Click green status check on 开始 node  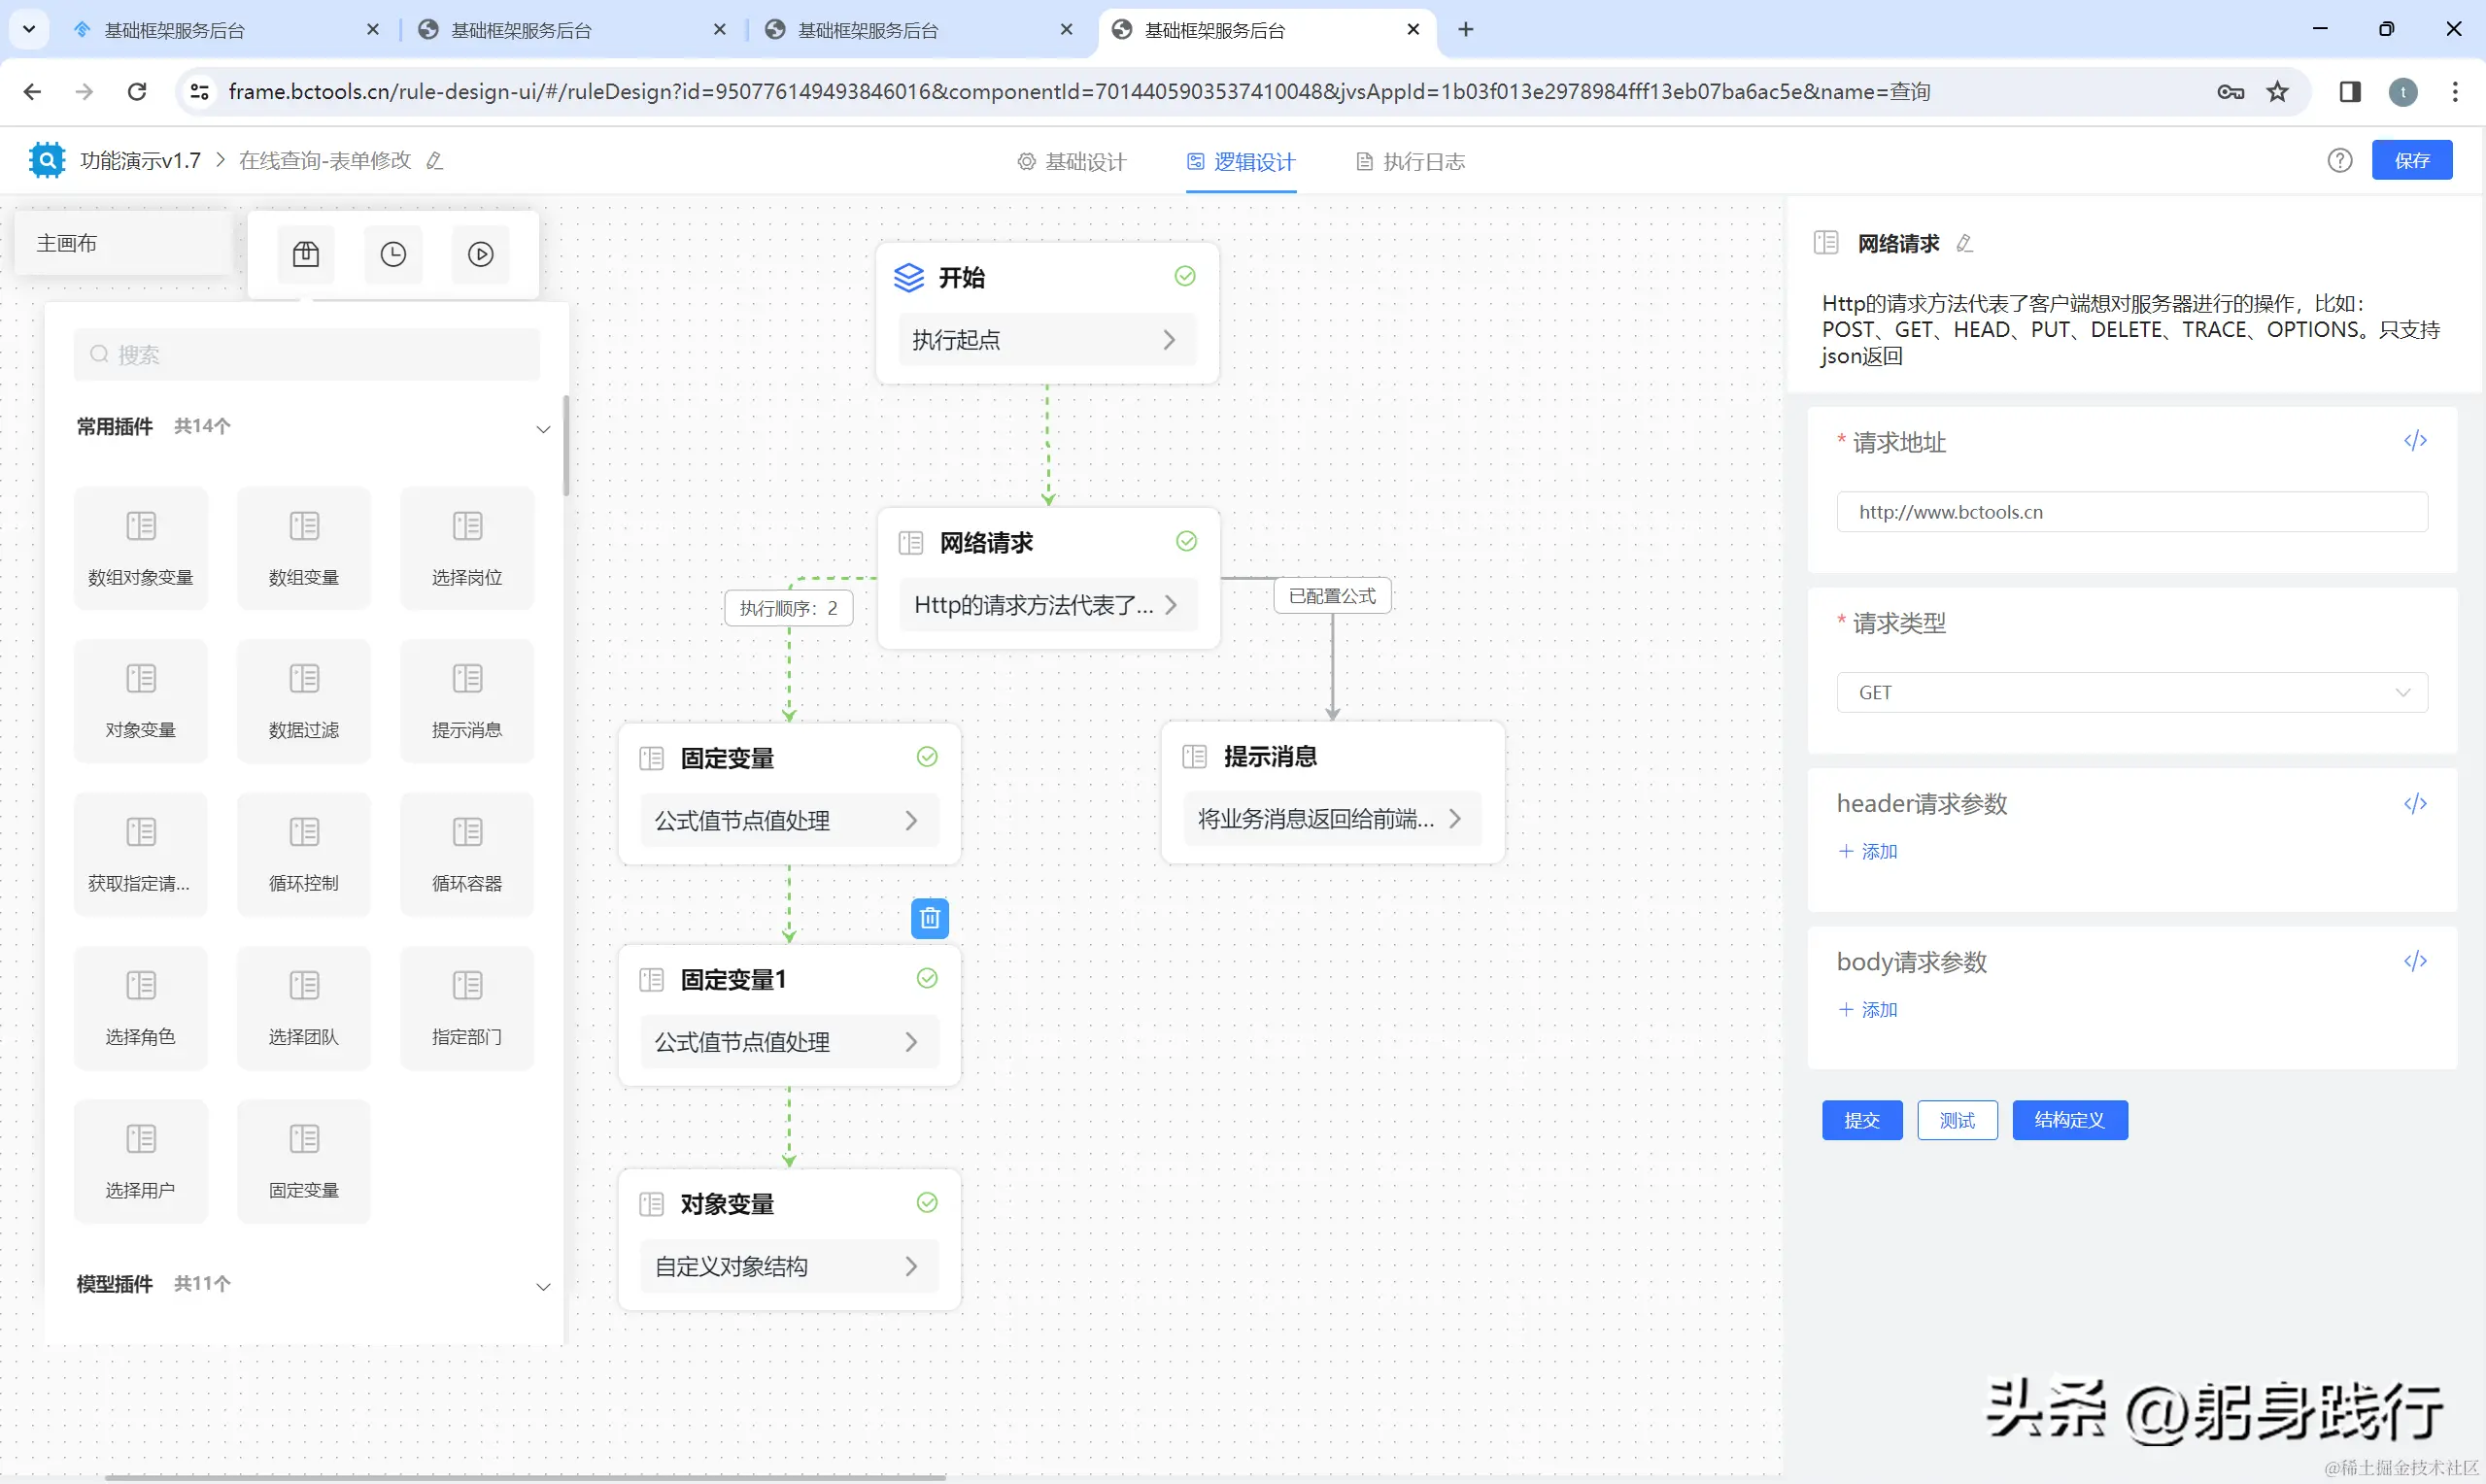(1185, 277)
